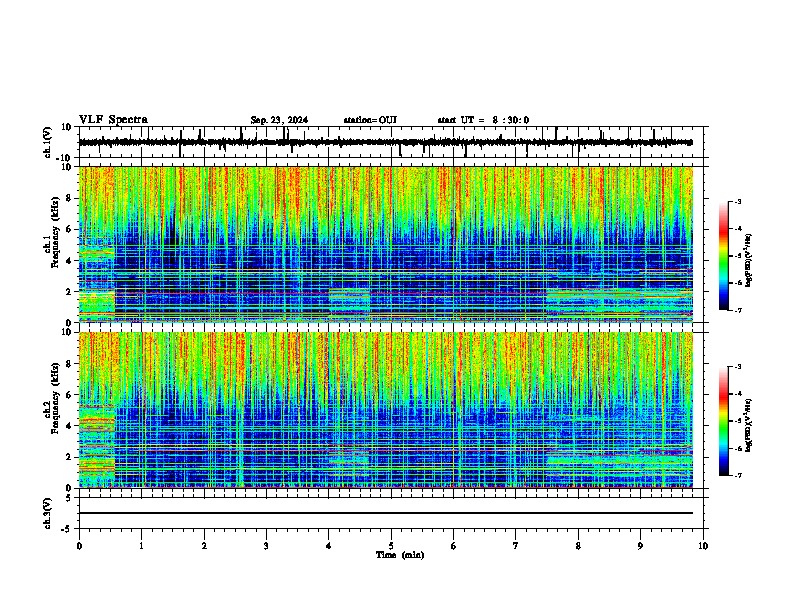Image resolution: width=792 pixels, height=612 pixels.
Task: Click time axis tick label "3"
Action: 266,546
